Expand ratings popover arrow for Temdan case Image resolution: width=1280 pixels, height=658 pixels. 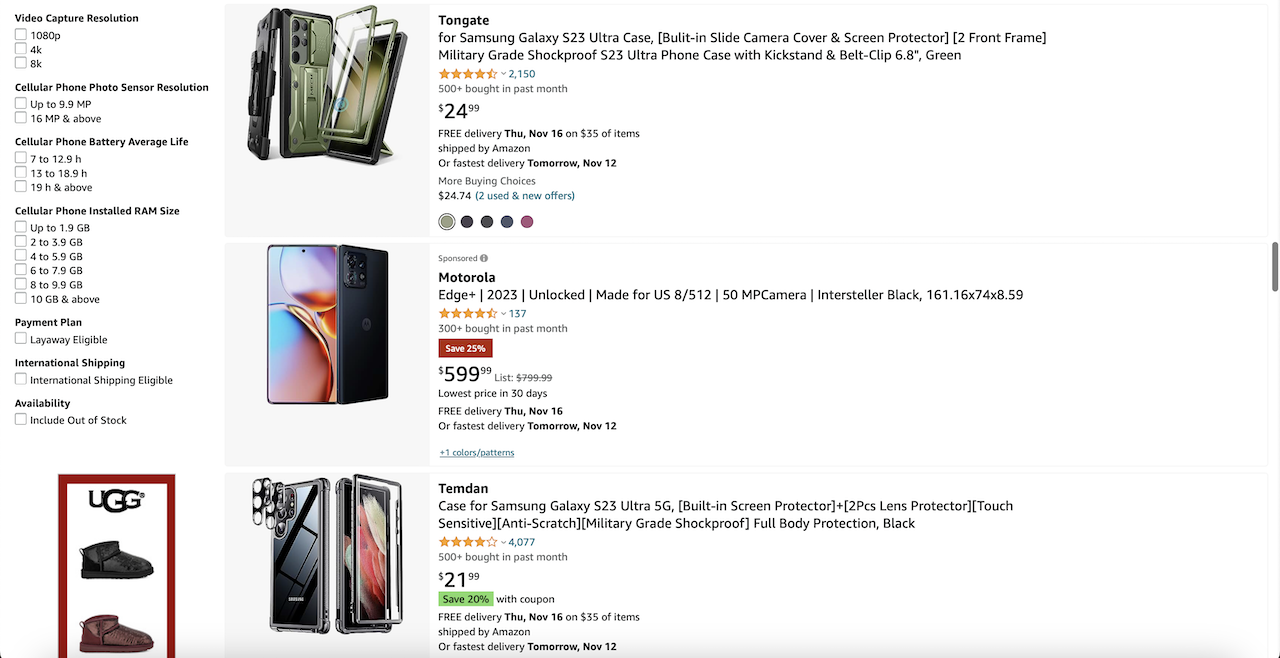click(x=503, y=543)
